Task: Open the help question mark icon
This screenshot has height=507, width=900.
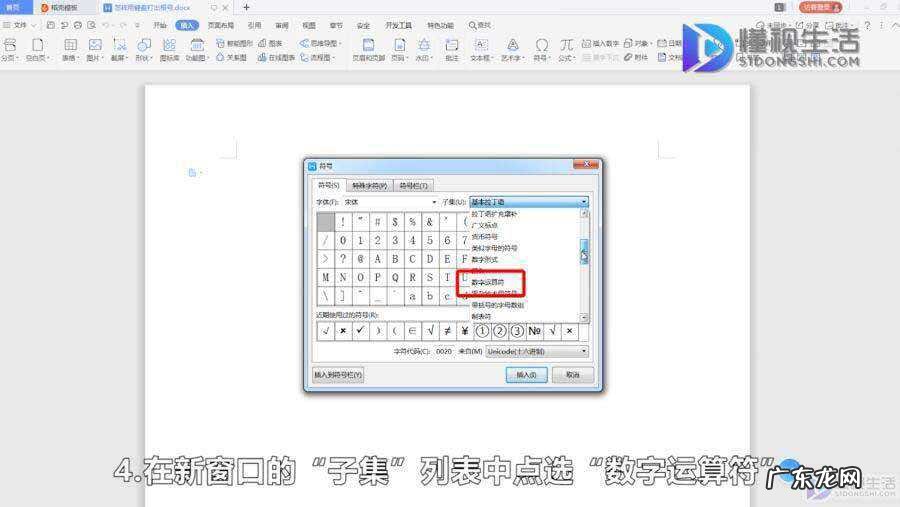Action: (x=867, y=25)
